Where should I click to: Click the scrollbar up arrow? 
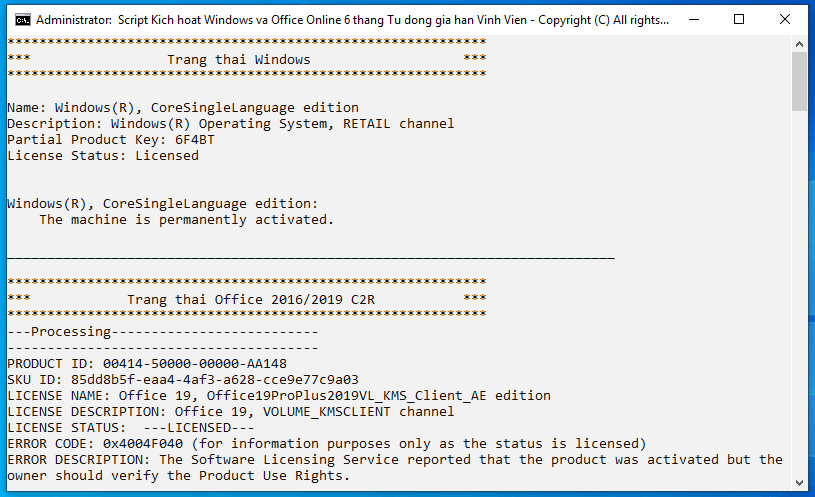pyautogui.click(x=799, y=43)
